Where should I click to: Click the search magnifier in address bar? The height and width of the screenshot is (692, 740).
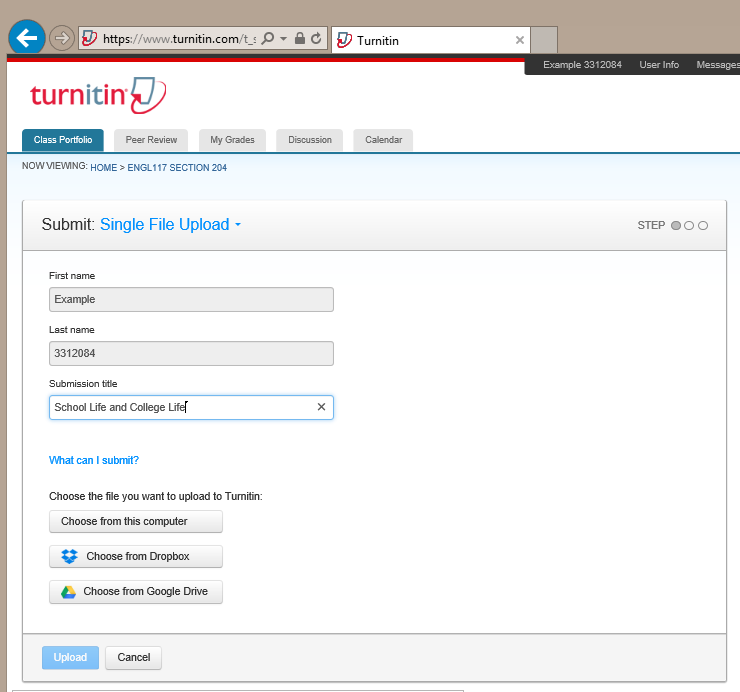tap(268, 39)
